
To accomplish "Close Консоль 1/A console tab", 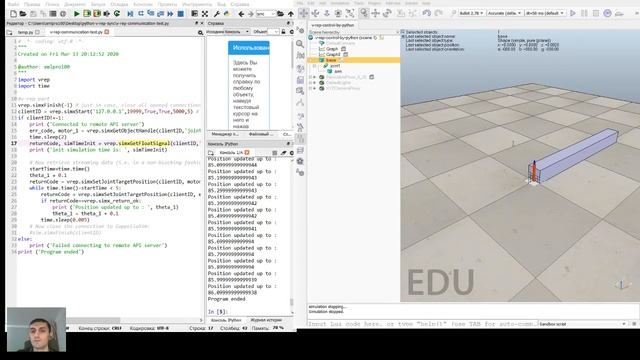I will pos(247,153).
